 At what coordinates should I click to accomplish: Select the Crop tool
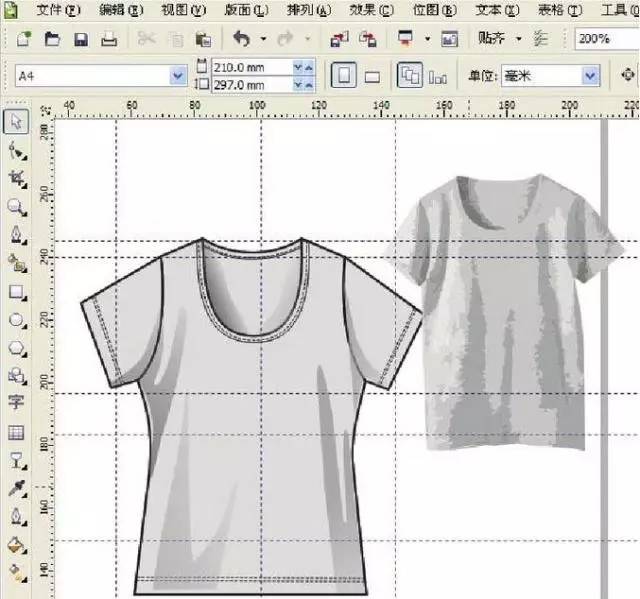tap(16, 179)
